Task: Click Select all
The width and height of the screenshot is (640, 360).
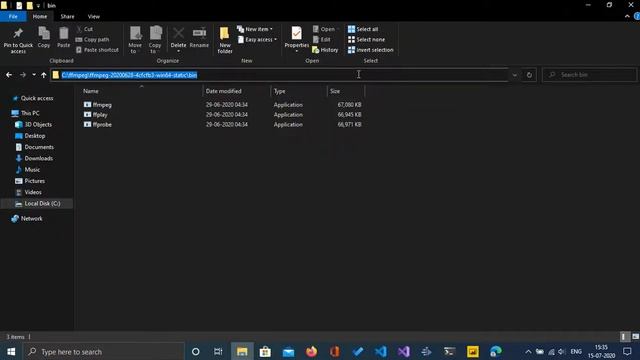Action: 363,29
